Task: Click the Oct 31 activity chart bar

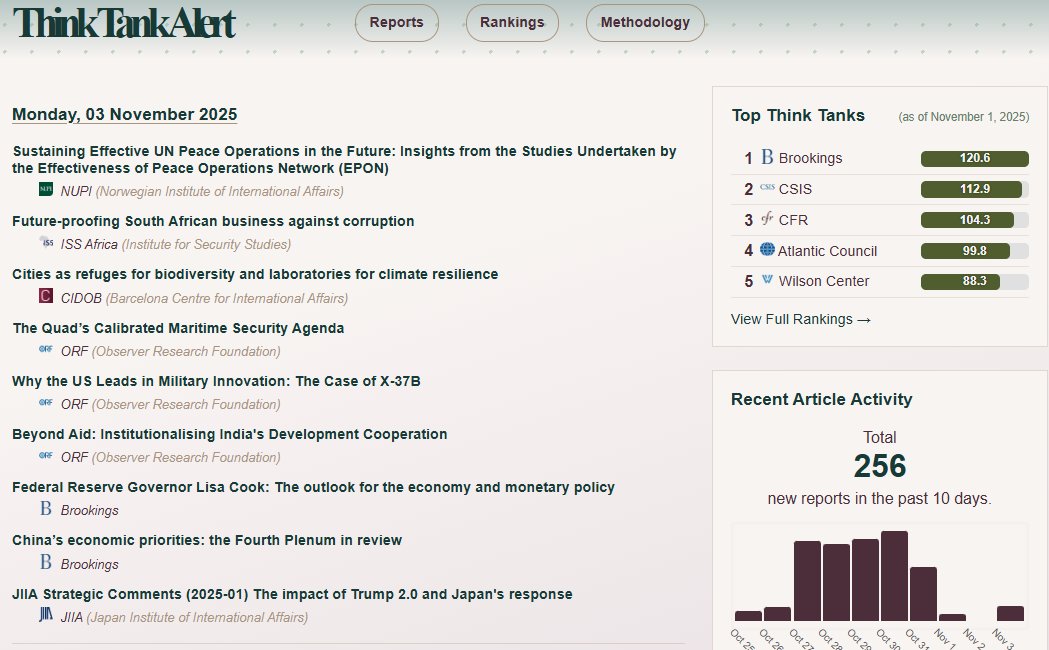Action: (x=923, y=594)
